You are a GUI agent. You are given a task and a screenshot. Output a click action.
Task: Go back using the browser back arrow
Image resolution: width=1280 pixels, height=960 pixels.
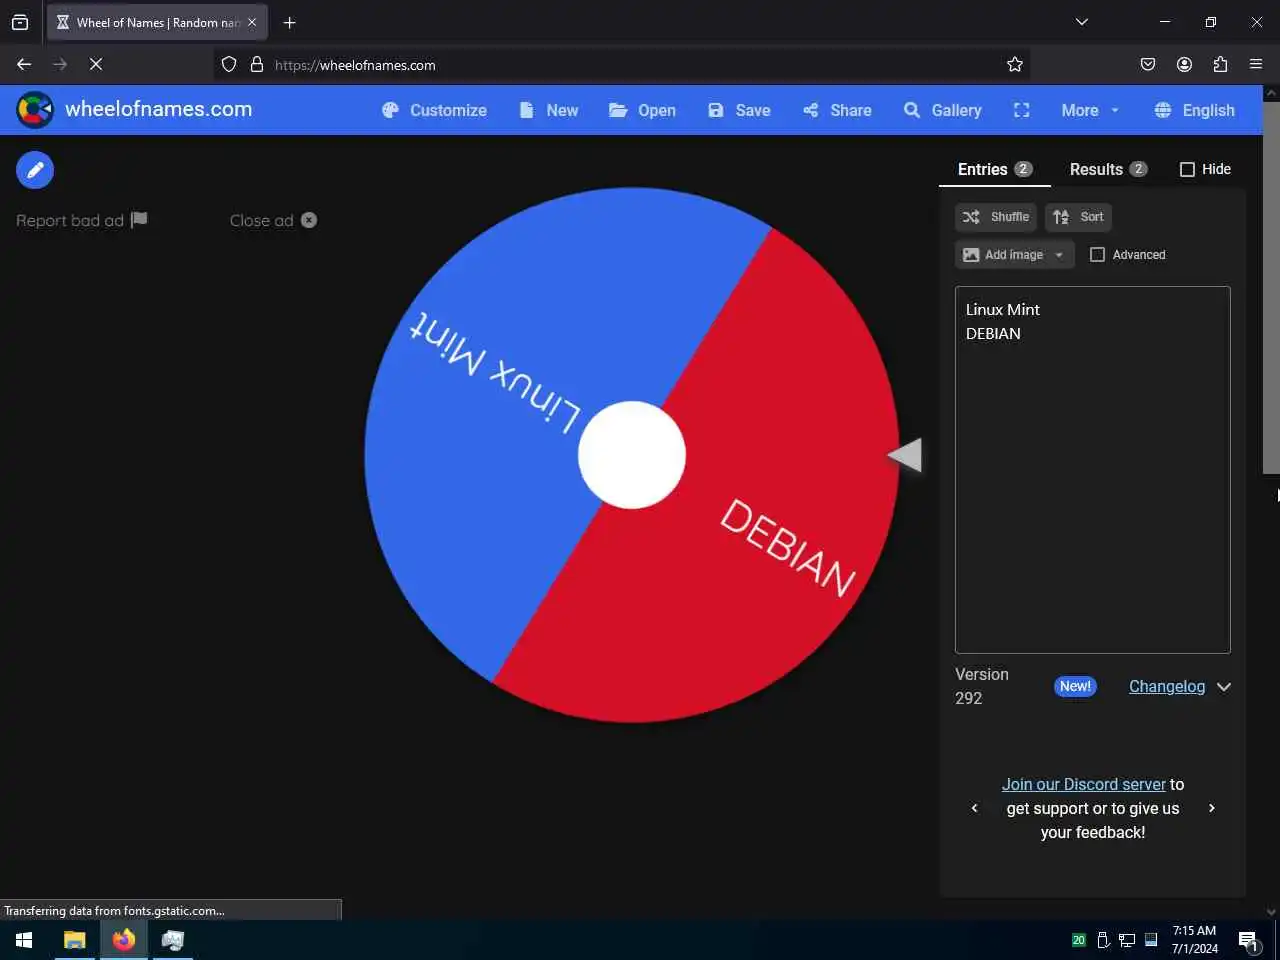click(x=24, y=64)
